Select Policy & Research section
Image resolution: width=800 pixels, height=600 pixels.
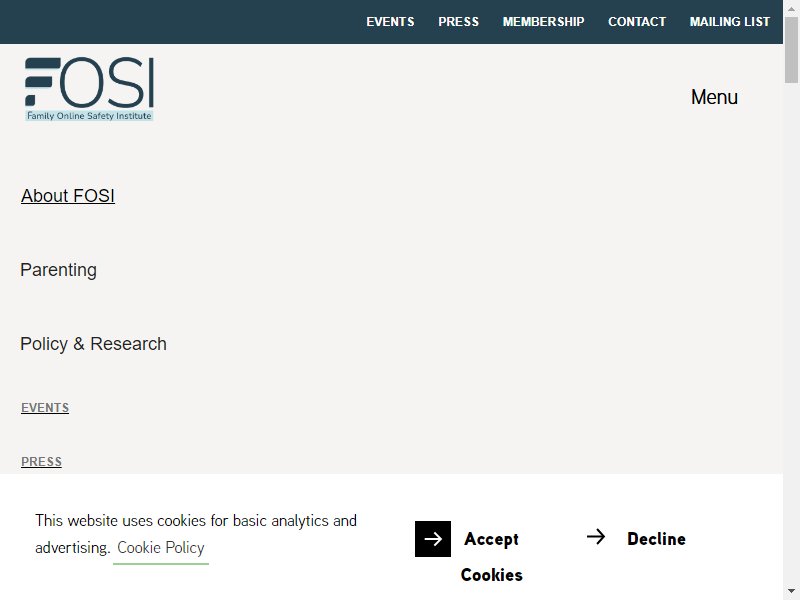[x=93, y=344]
